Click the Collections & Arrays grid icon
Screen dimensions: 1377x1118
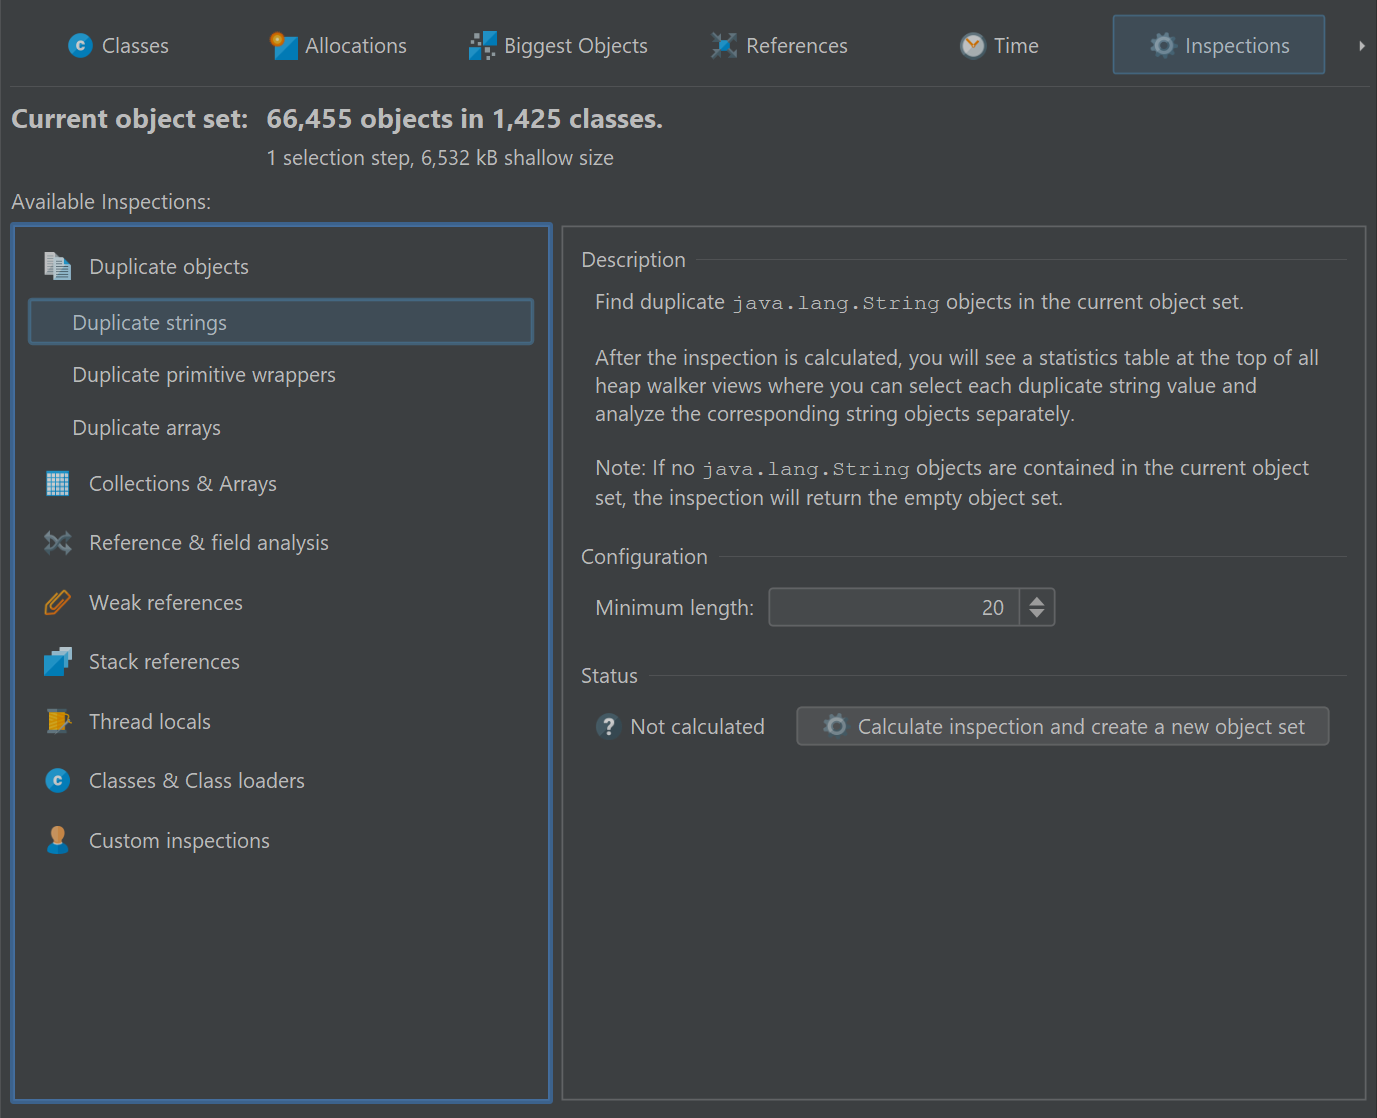57,483
